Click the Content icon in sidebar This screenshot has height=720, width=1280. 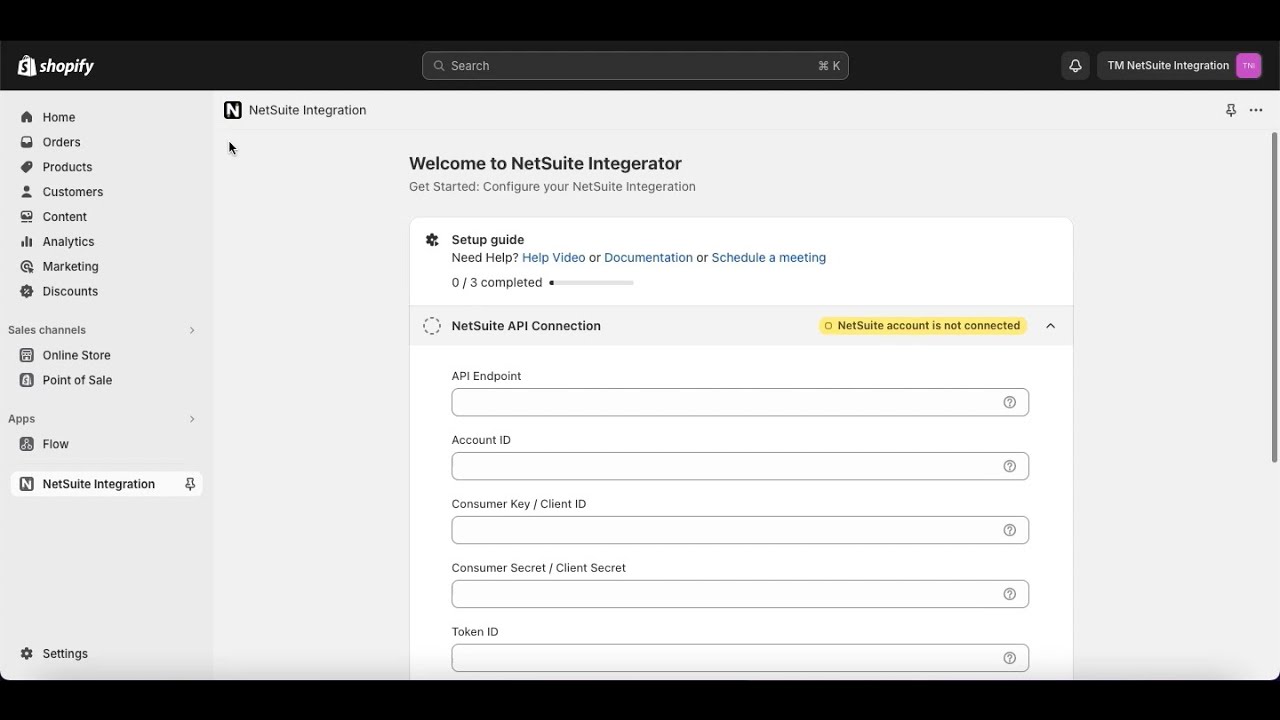click(27, 217)
